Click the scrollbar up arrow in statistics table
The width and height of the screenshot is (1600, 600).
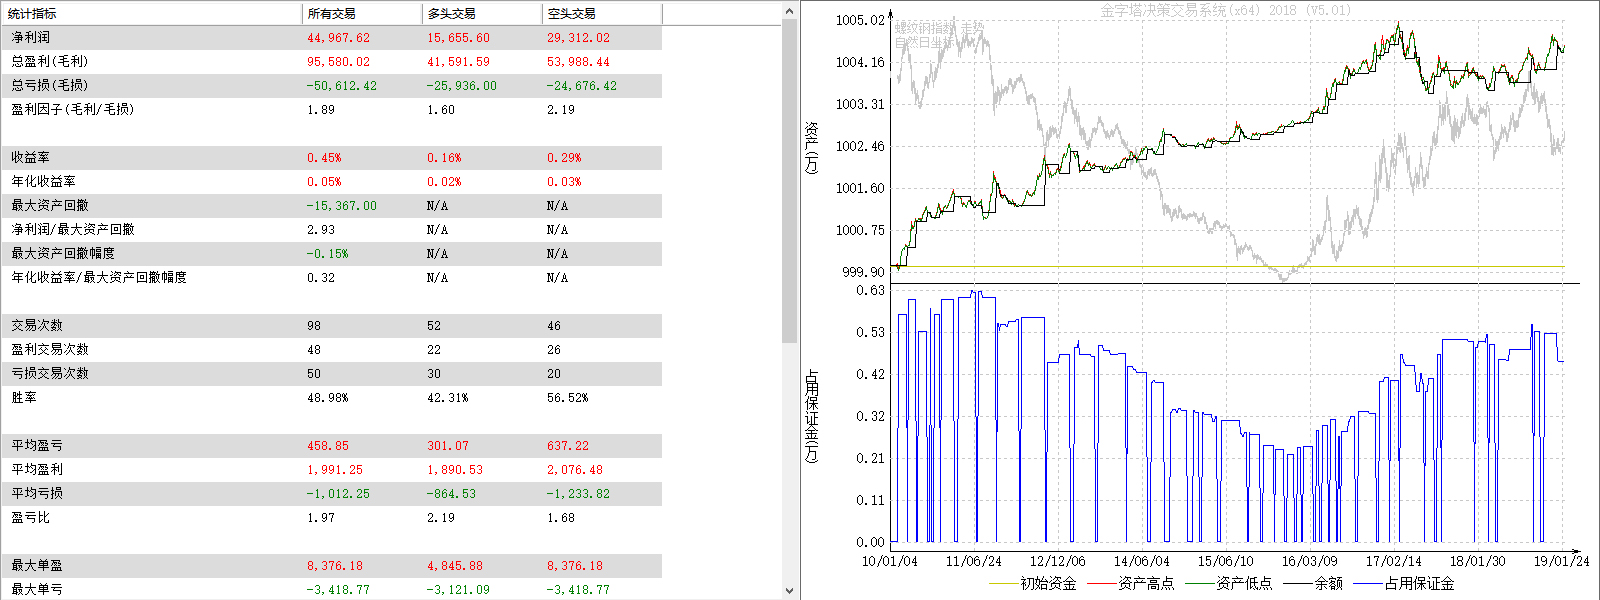790,10
